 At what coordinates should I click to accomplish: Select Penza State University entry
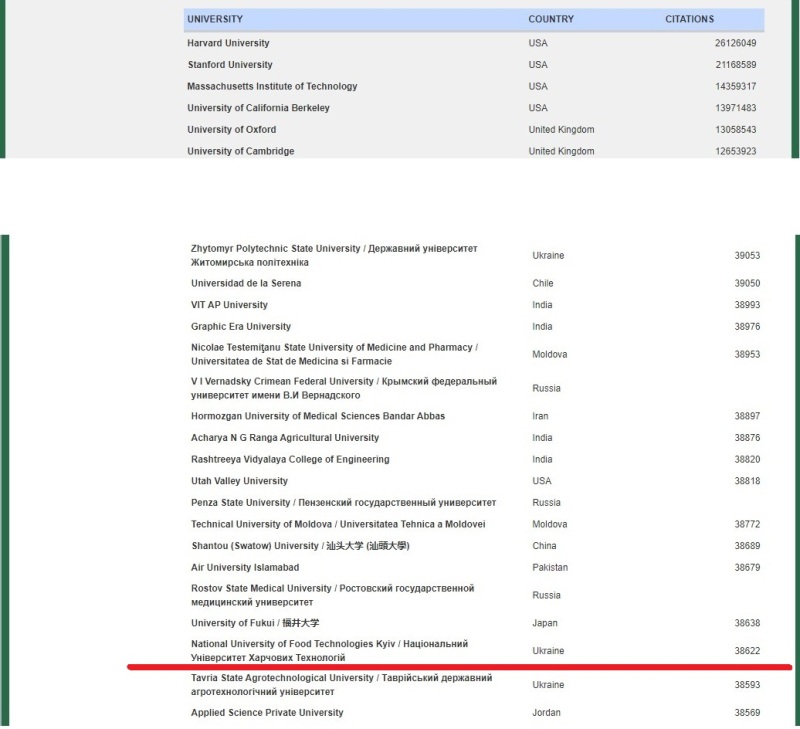point(343,502)
